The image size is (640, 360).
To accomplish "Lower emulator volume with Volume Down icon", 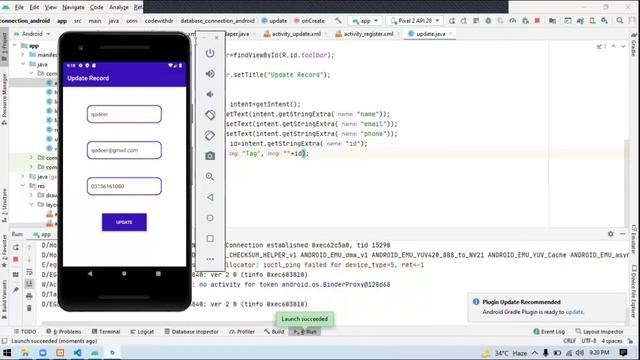I will (x=210, y=94).
